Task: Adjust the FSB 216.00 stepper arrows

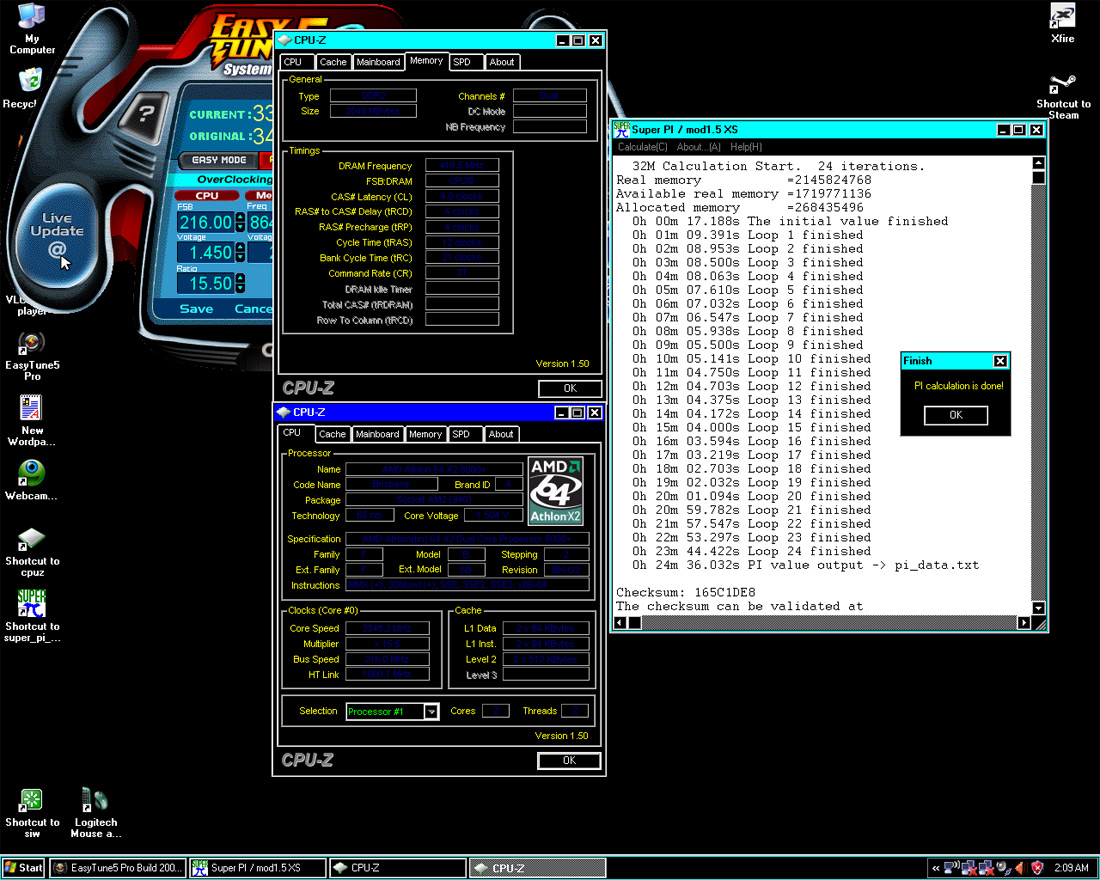Action: point(240,222)
